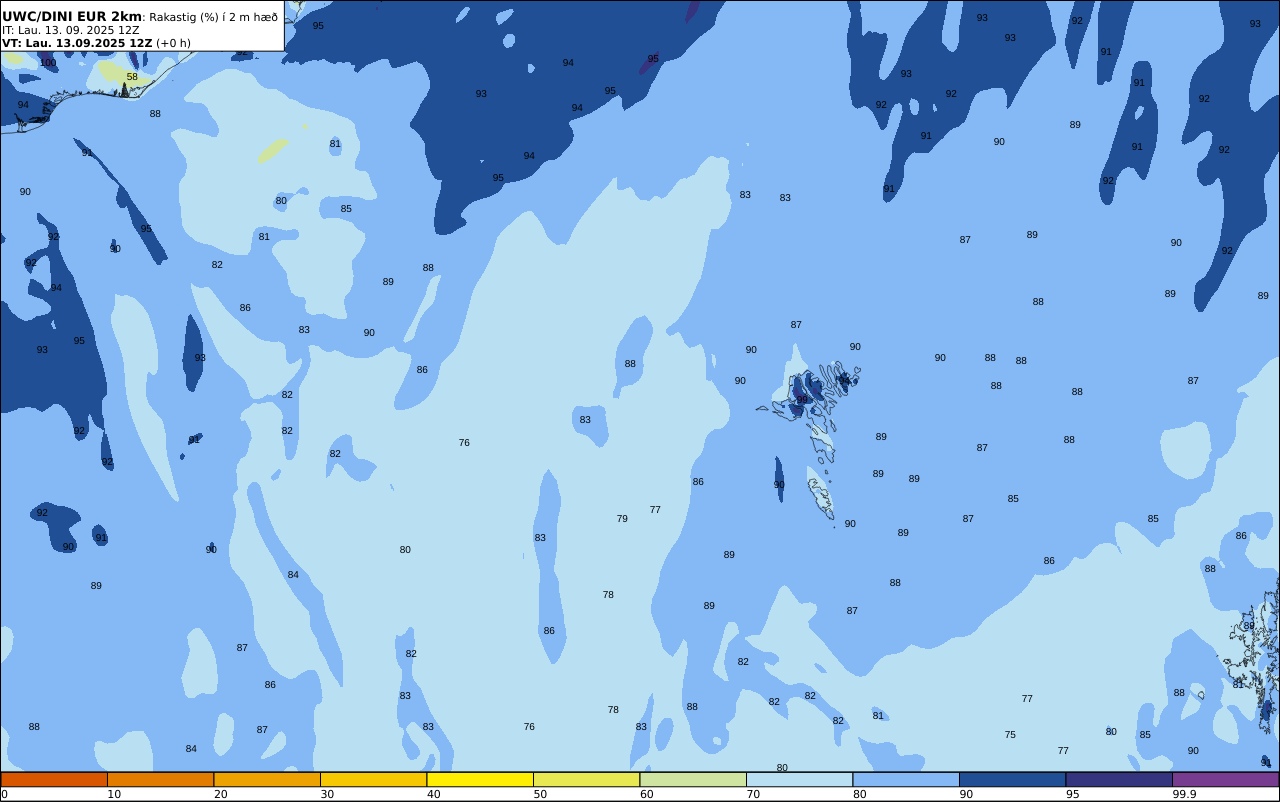Click the humidity value 79 on the map

(x=622, y=519)
